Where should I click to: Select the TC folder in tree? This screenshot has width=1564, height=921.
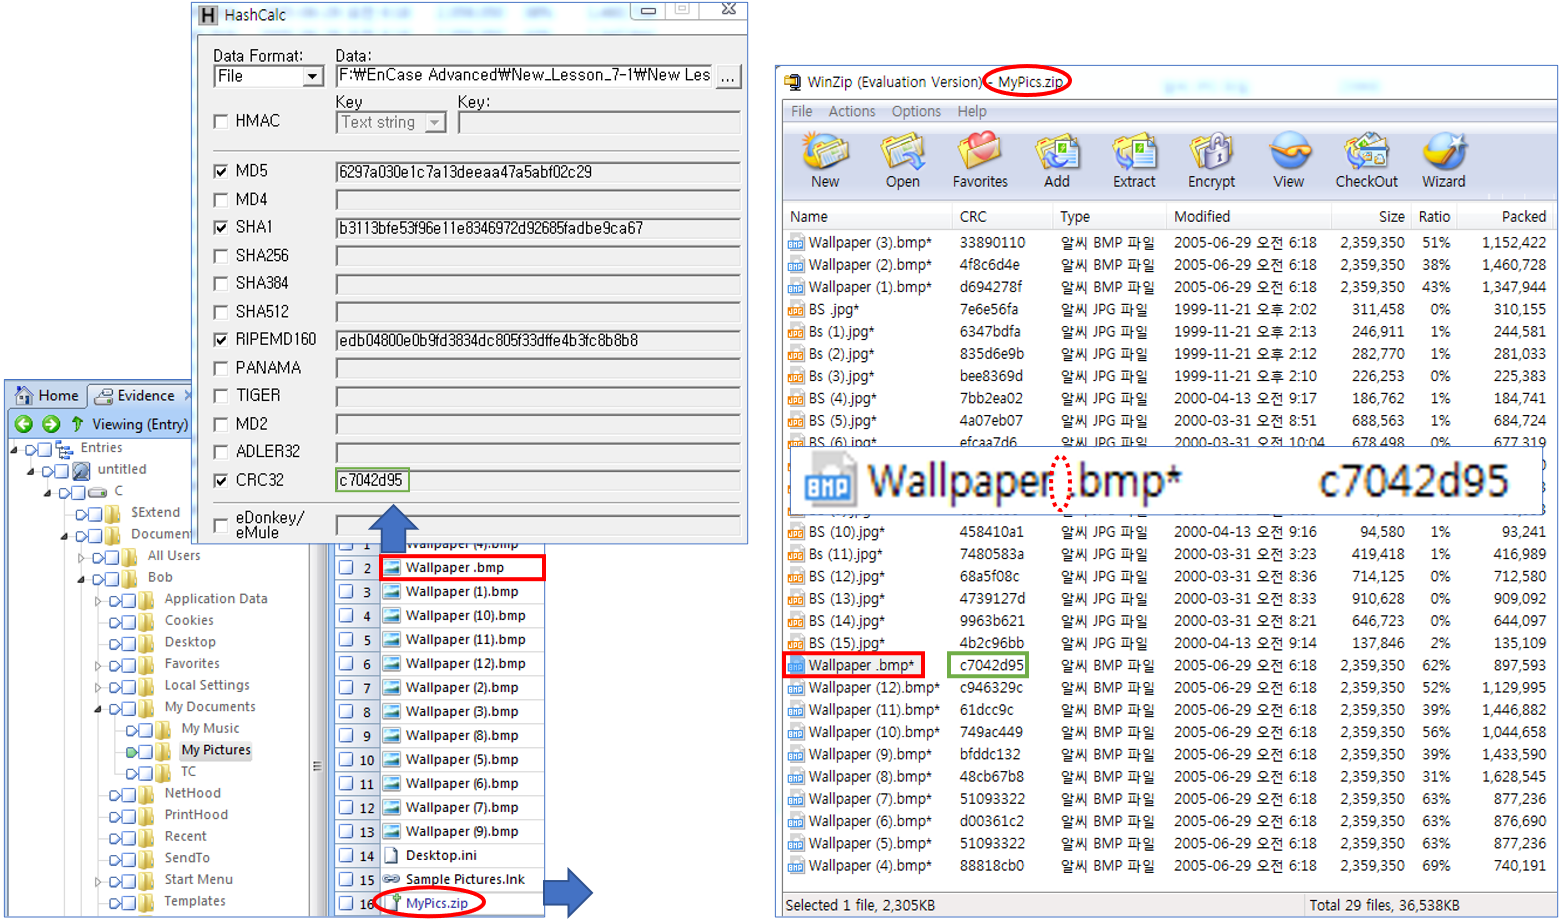188,772
